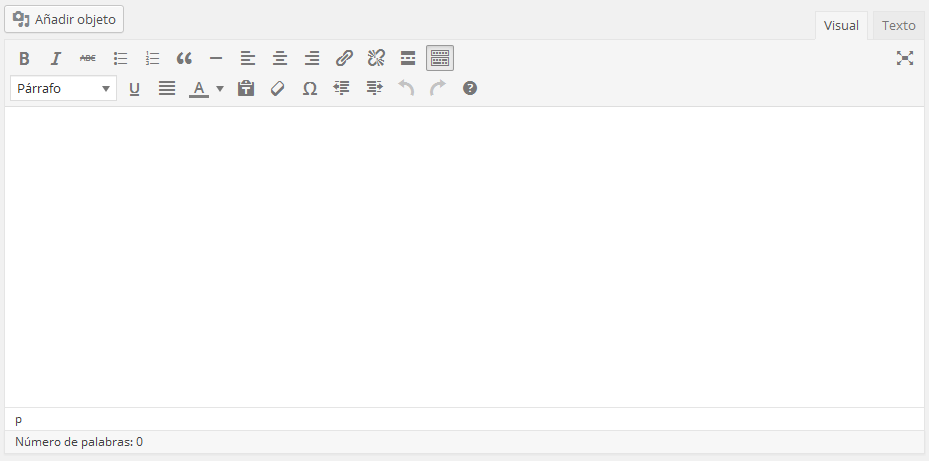Increase the paragraph indent
This screenshot has width=929, height=461.
374,88
